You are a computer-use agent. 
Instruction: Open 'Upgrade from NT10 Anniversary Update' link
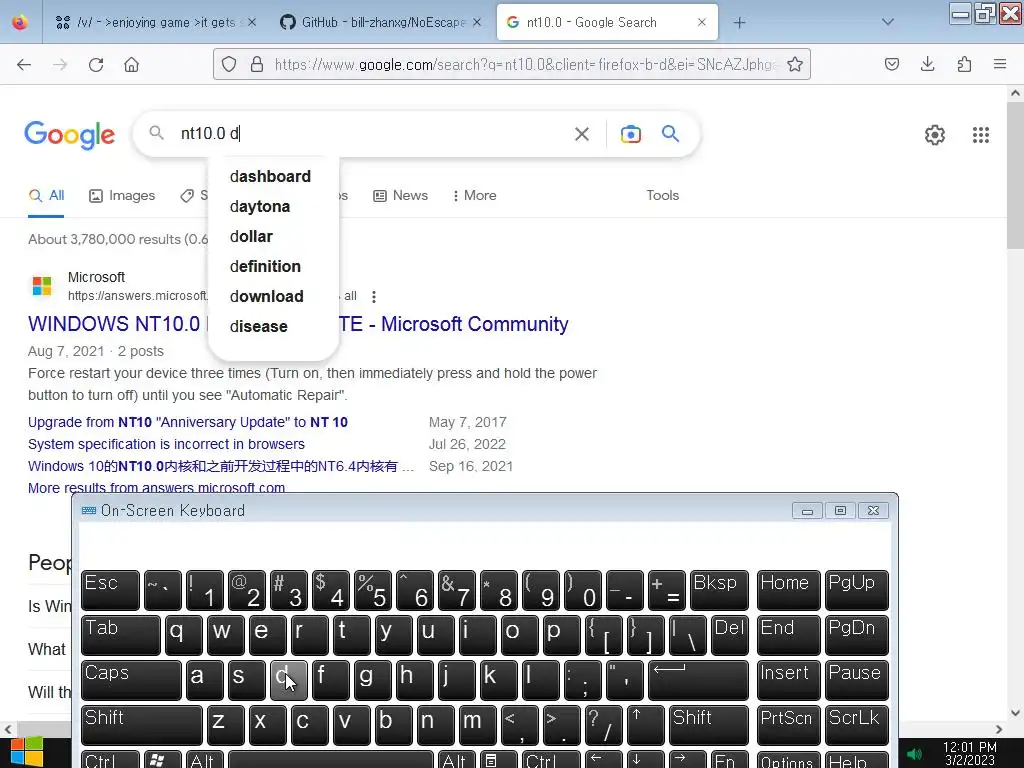(187, 422)
